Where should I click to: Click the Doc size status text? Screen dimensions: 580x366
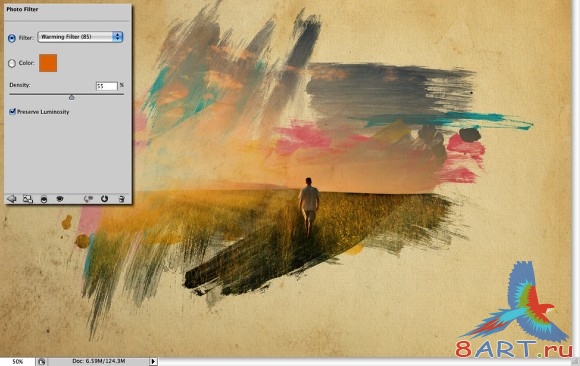(x=98, y=361)
